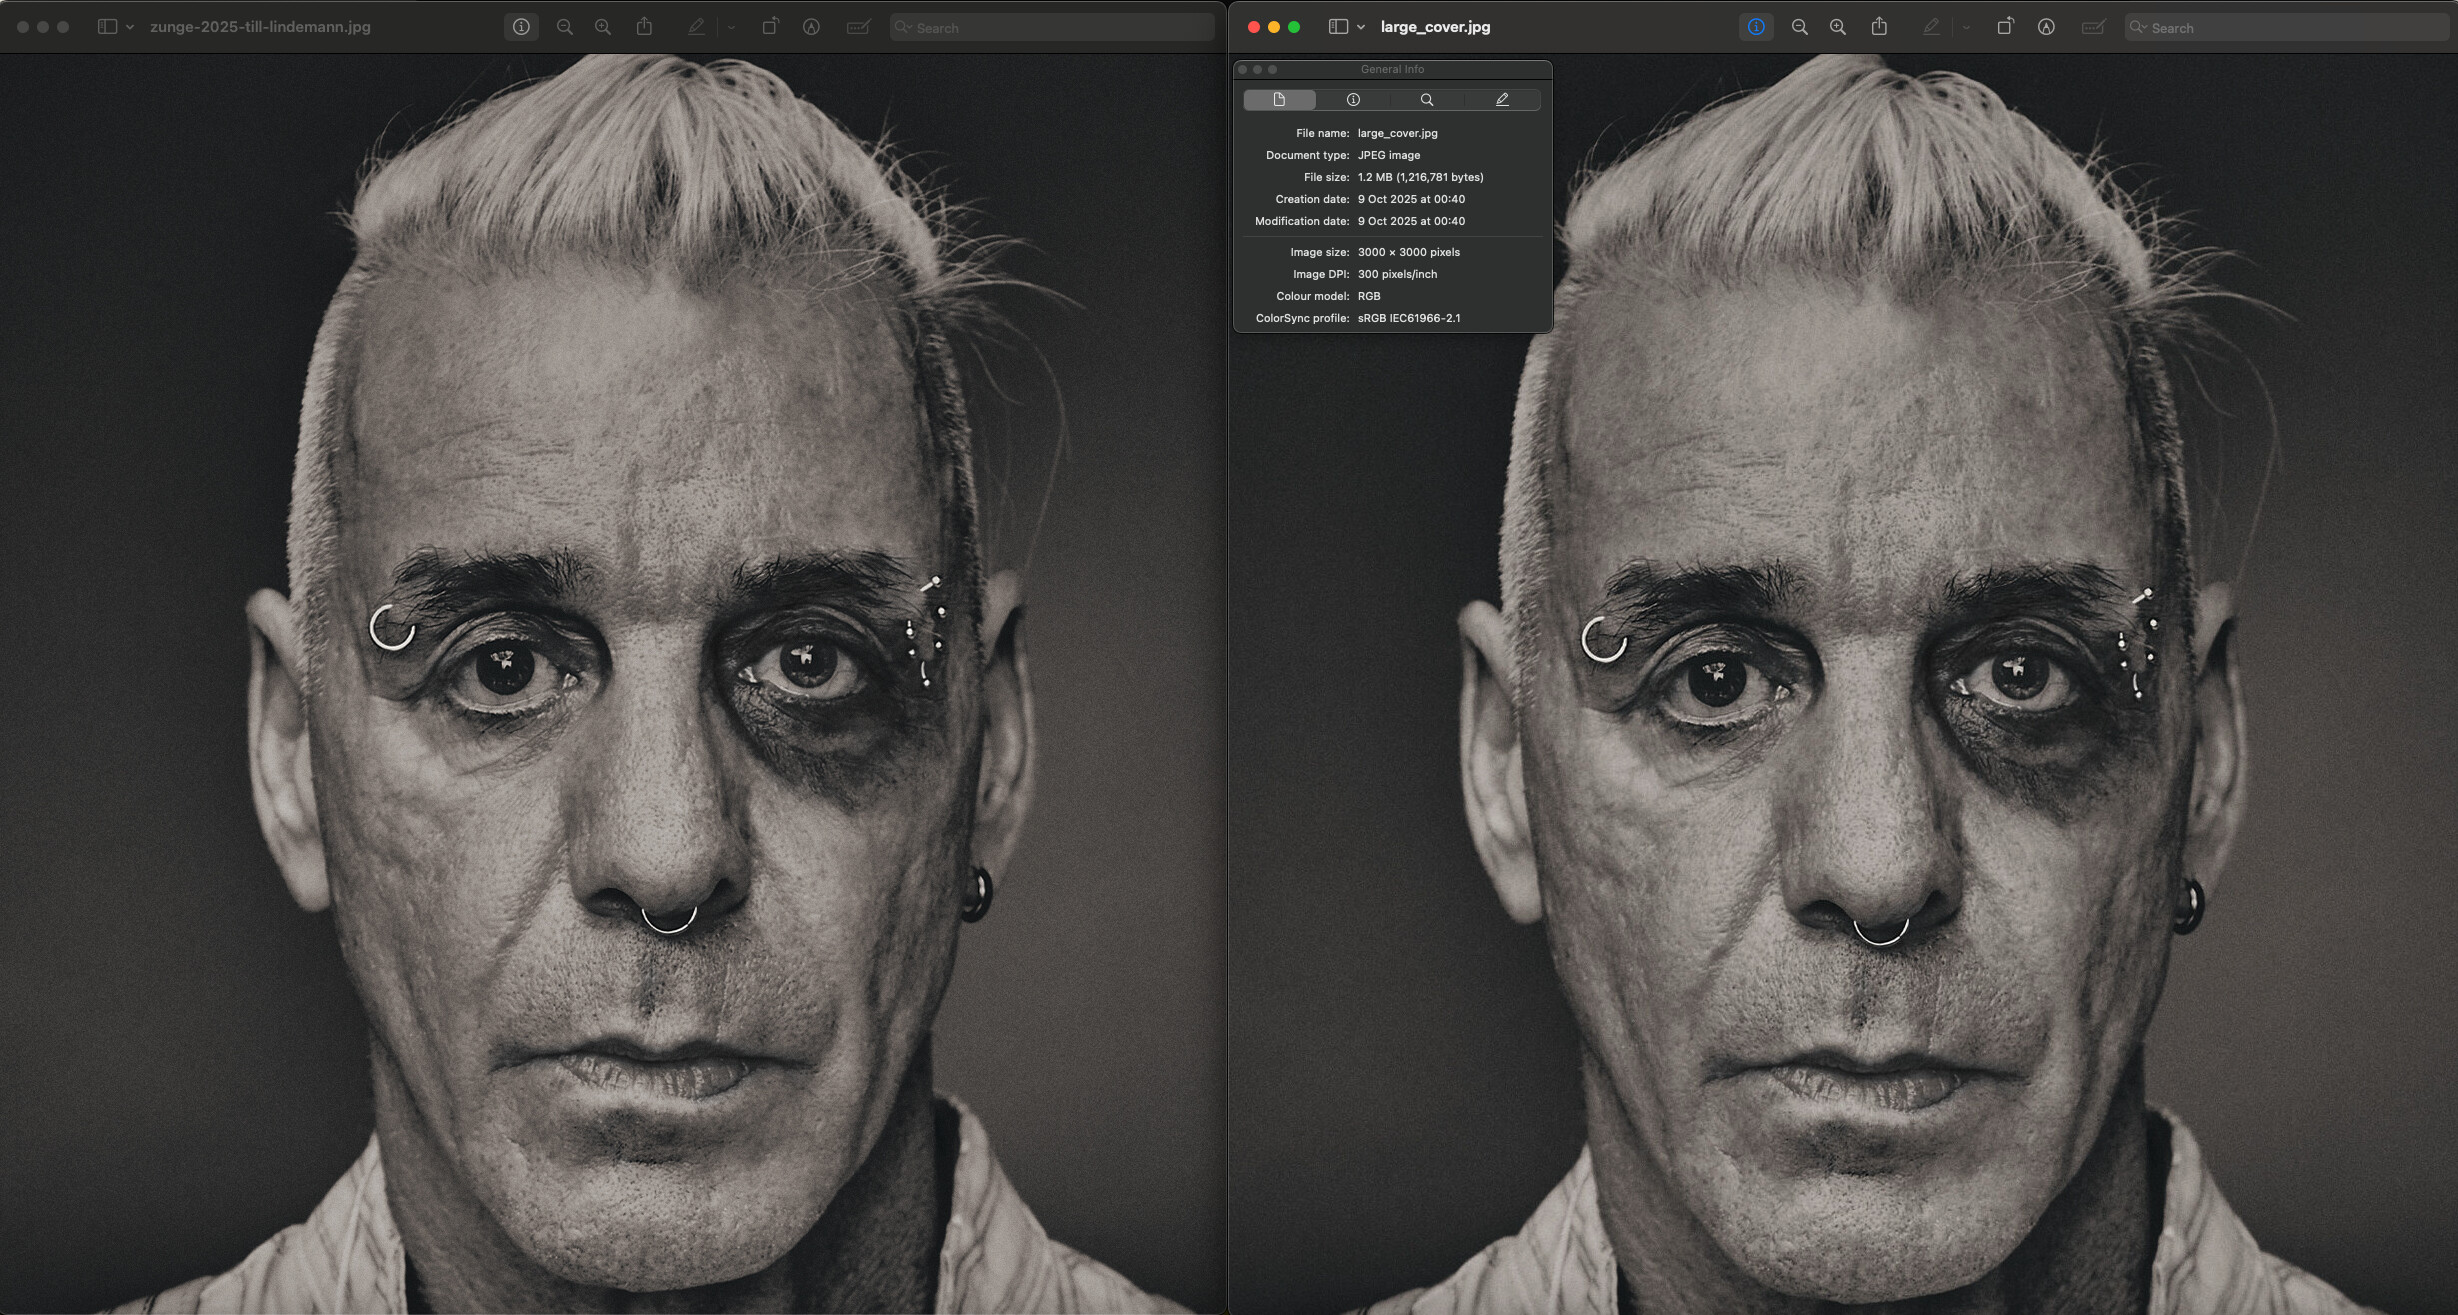The image size is (2458, 1315).
Task: Open Markup toolbar in large_cover.jpg window
Action: (2046, 27)
